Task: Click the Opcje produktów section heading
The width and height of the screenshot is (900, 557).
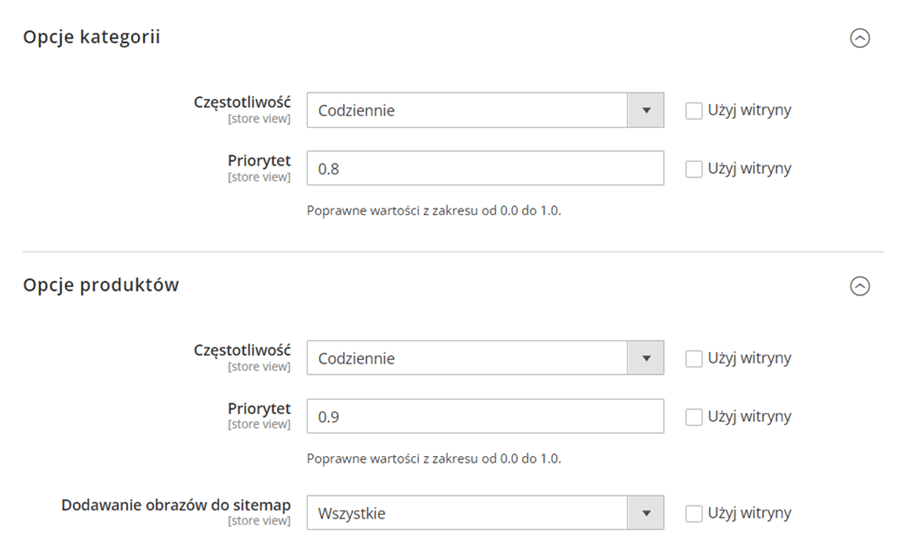Action: click(101, 285)
